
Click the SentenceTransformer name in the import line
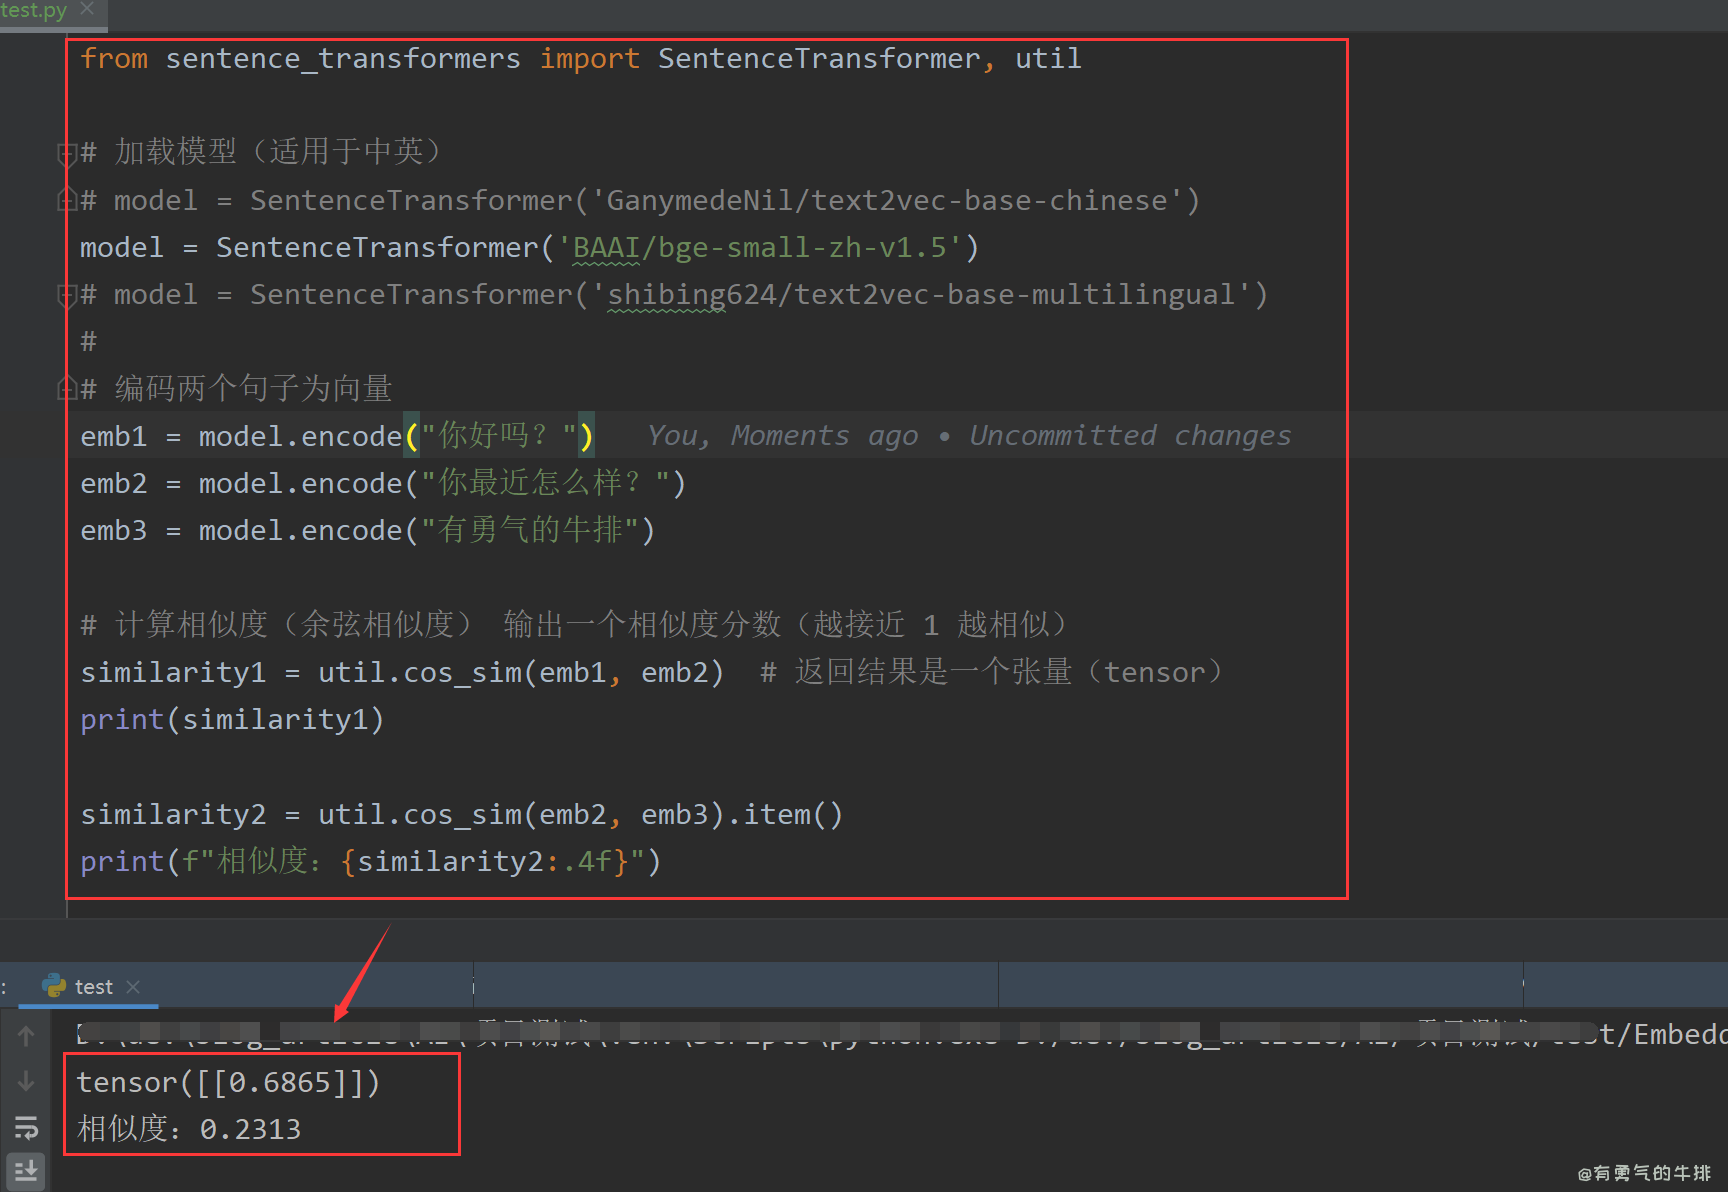(818, 59)
